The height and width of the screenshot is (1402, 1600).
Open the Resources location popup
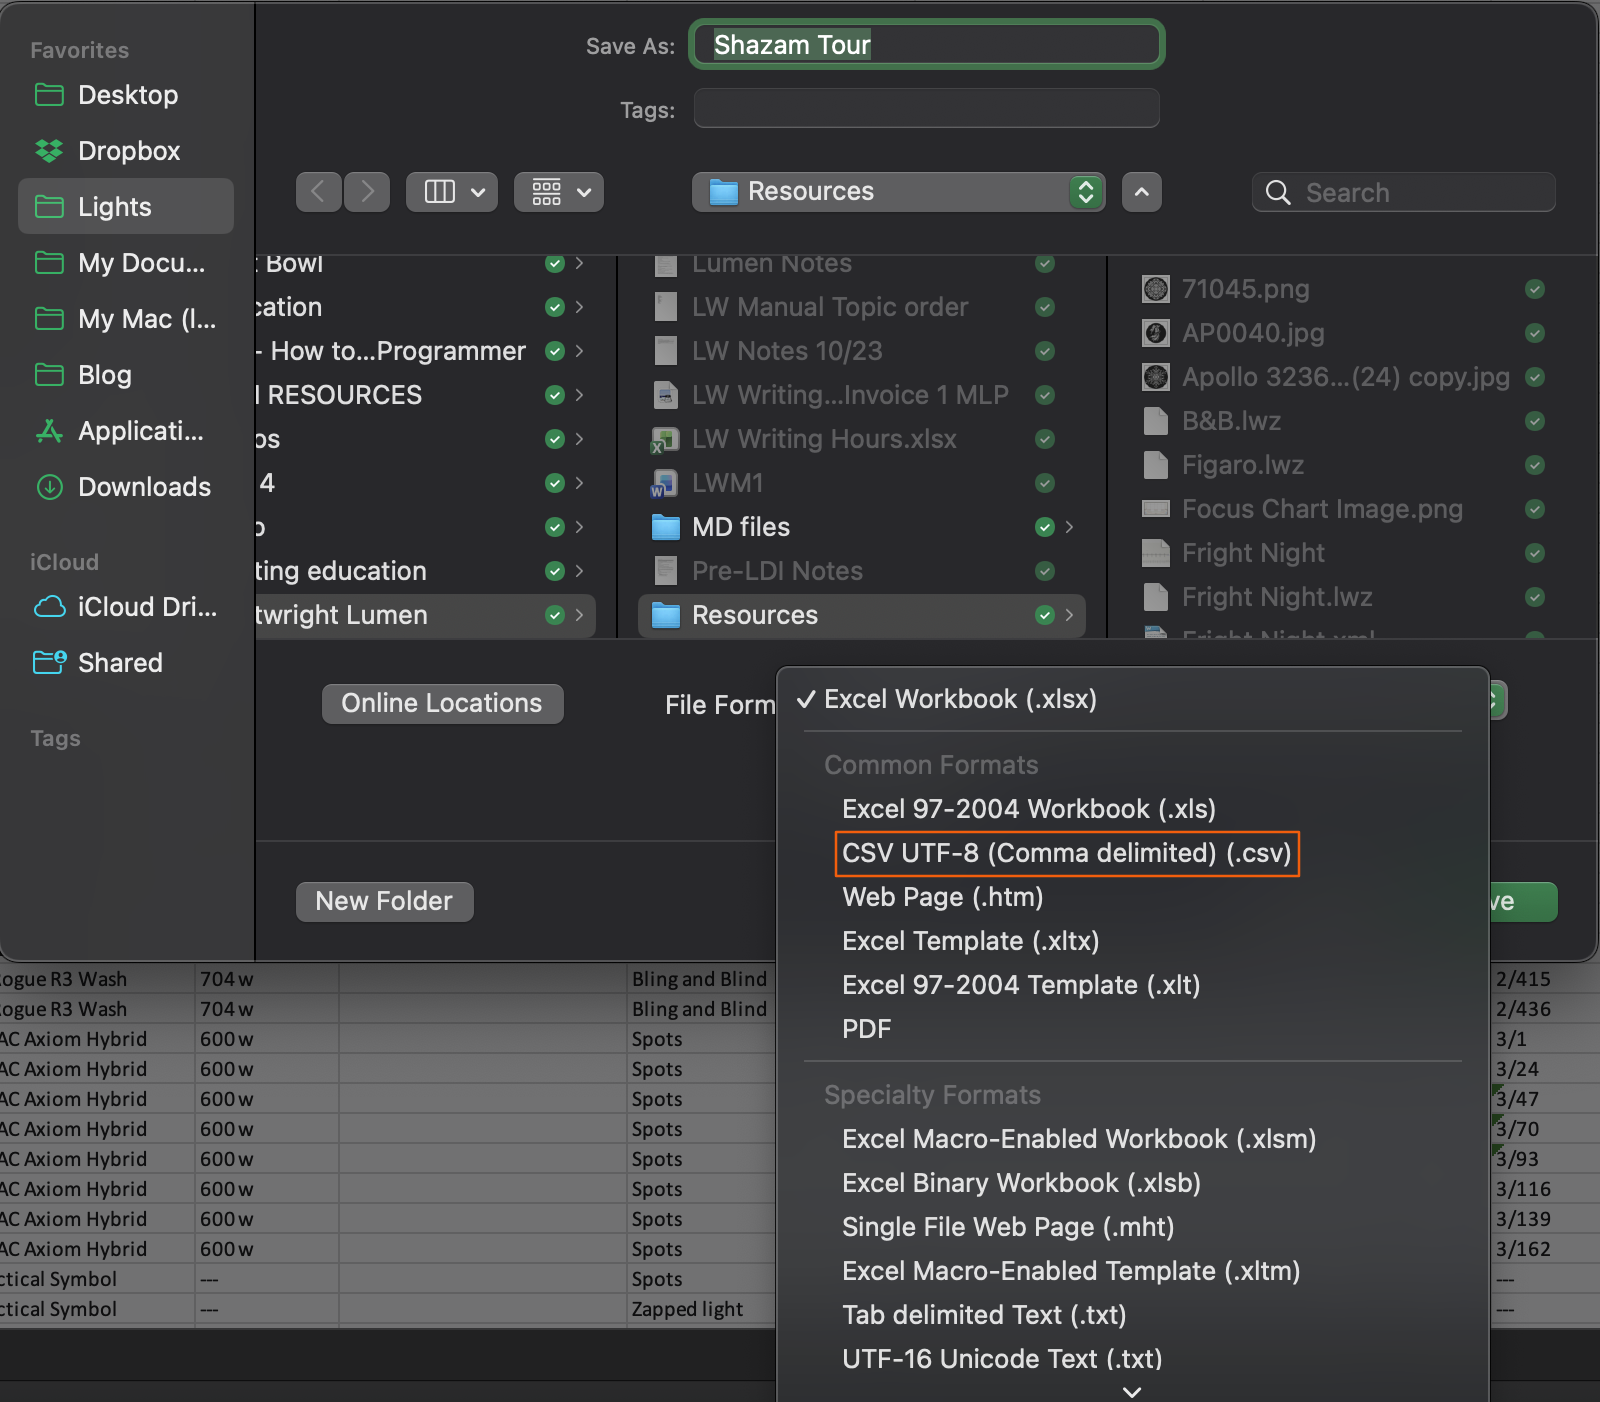[897, 191]
